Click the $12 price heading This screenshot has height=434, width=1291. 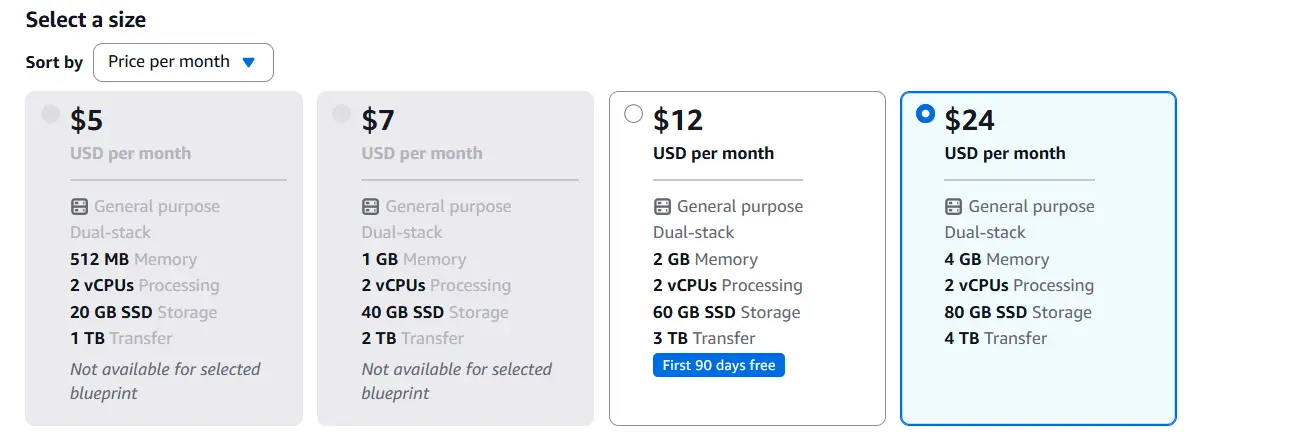coord(678,120)
